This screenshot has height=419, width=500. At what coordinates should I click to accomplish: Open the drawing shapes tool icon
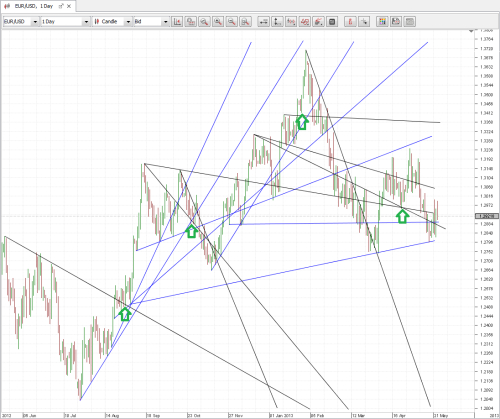pos(305,22)
